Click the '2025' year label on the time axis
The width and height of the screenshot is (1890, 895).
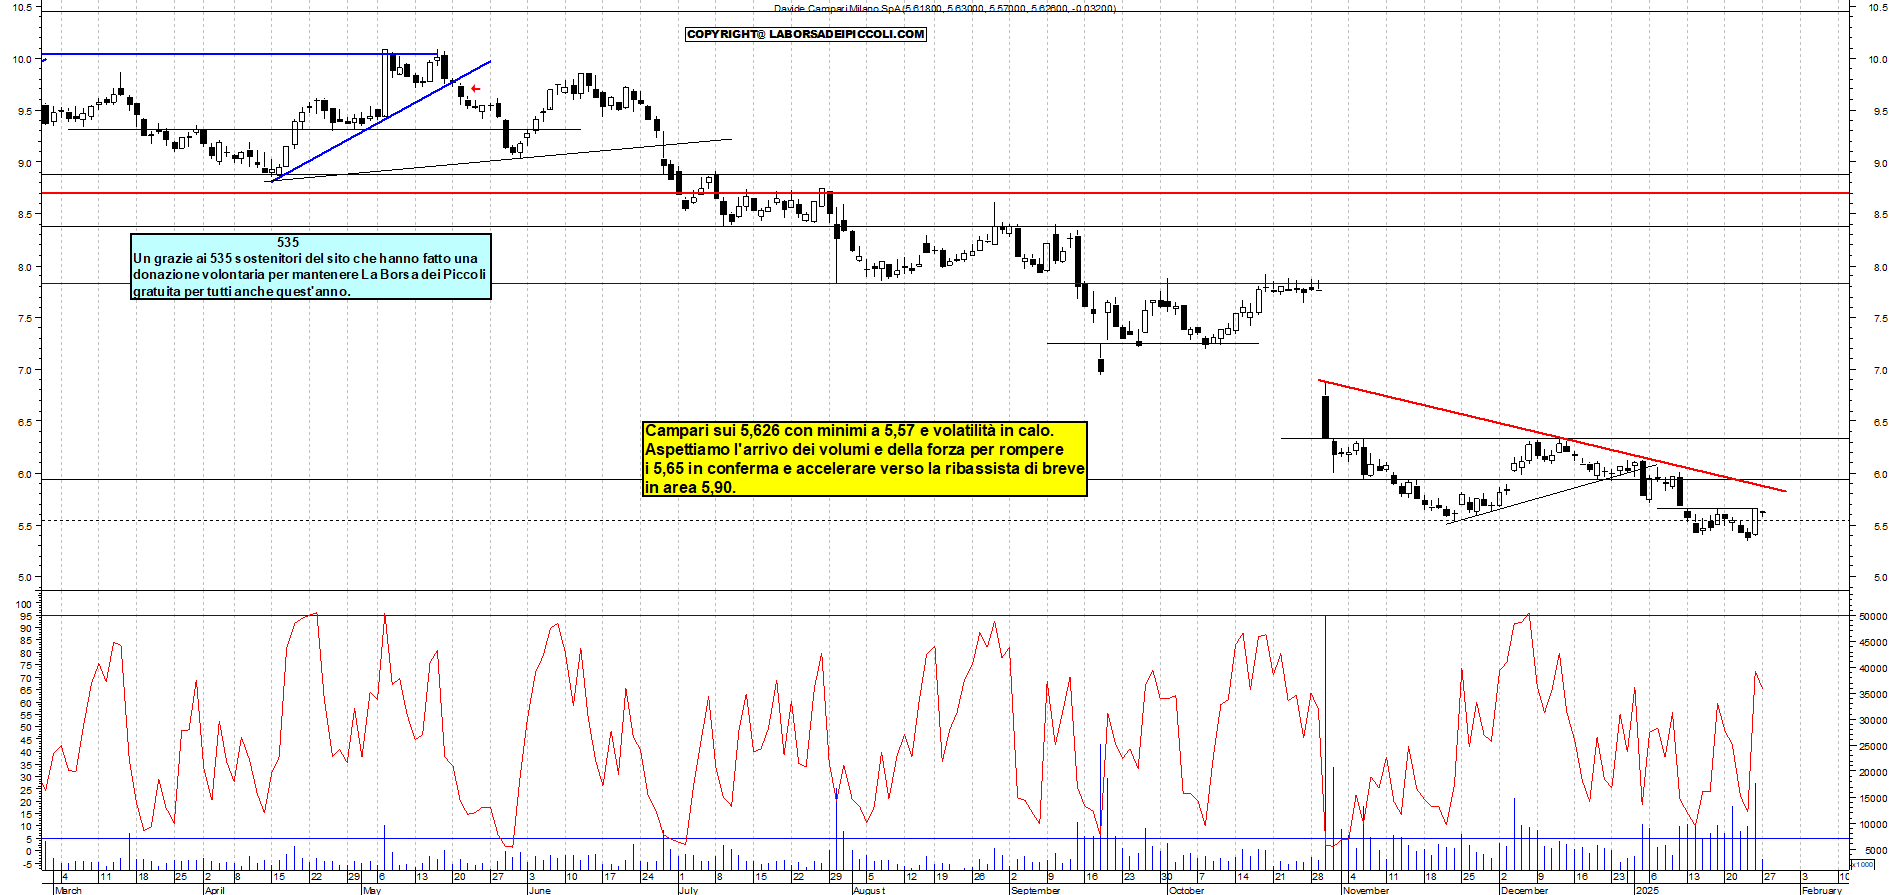click(x=1646, y=890)
